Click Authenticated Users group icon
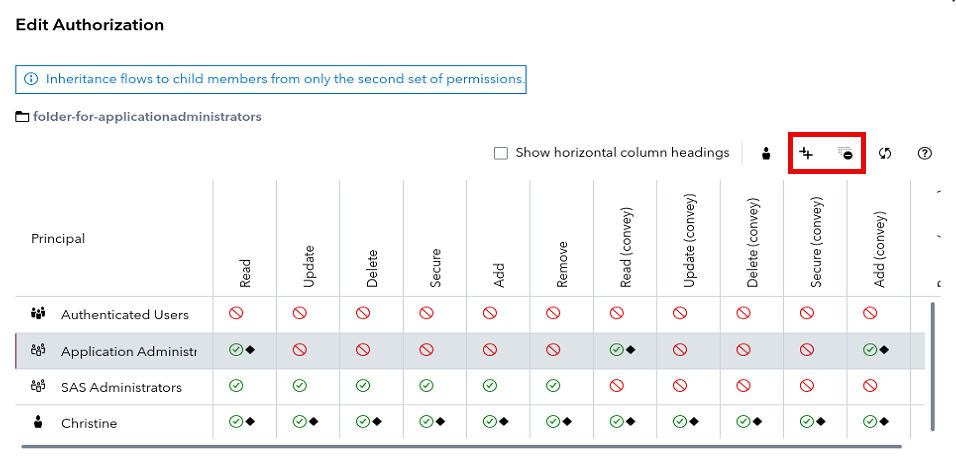The image size is (956, 466). click(x=39, y=314)
